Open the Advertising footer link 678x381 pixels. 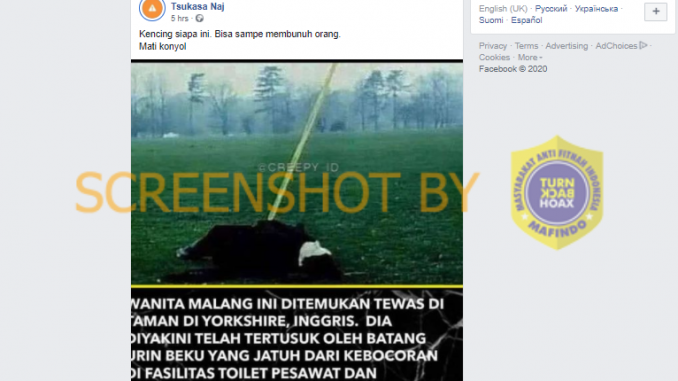[566, 46]
